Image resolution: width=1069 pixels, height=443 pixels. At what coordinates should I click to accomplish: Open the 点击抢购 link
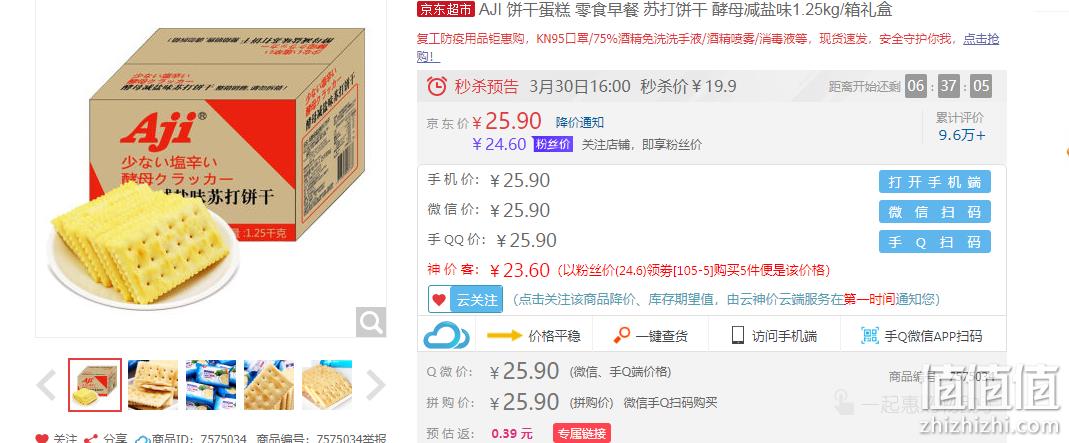980,40
